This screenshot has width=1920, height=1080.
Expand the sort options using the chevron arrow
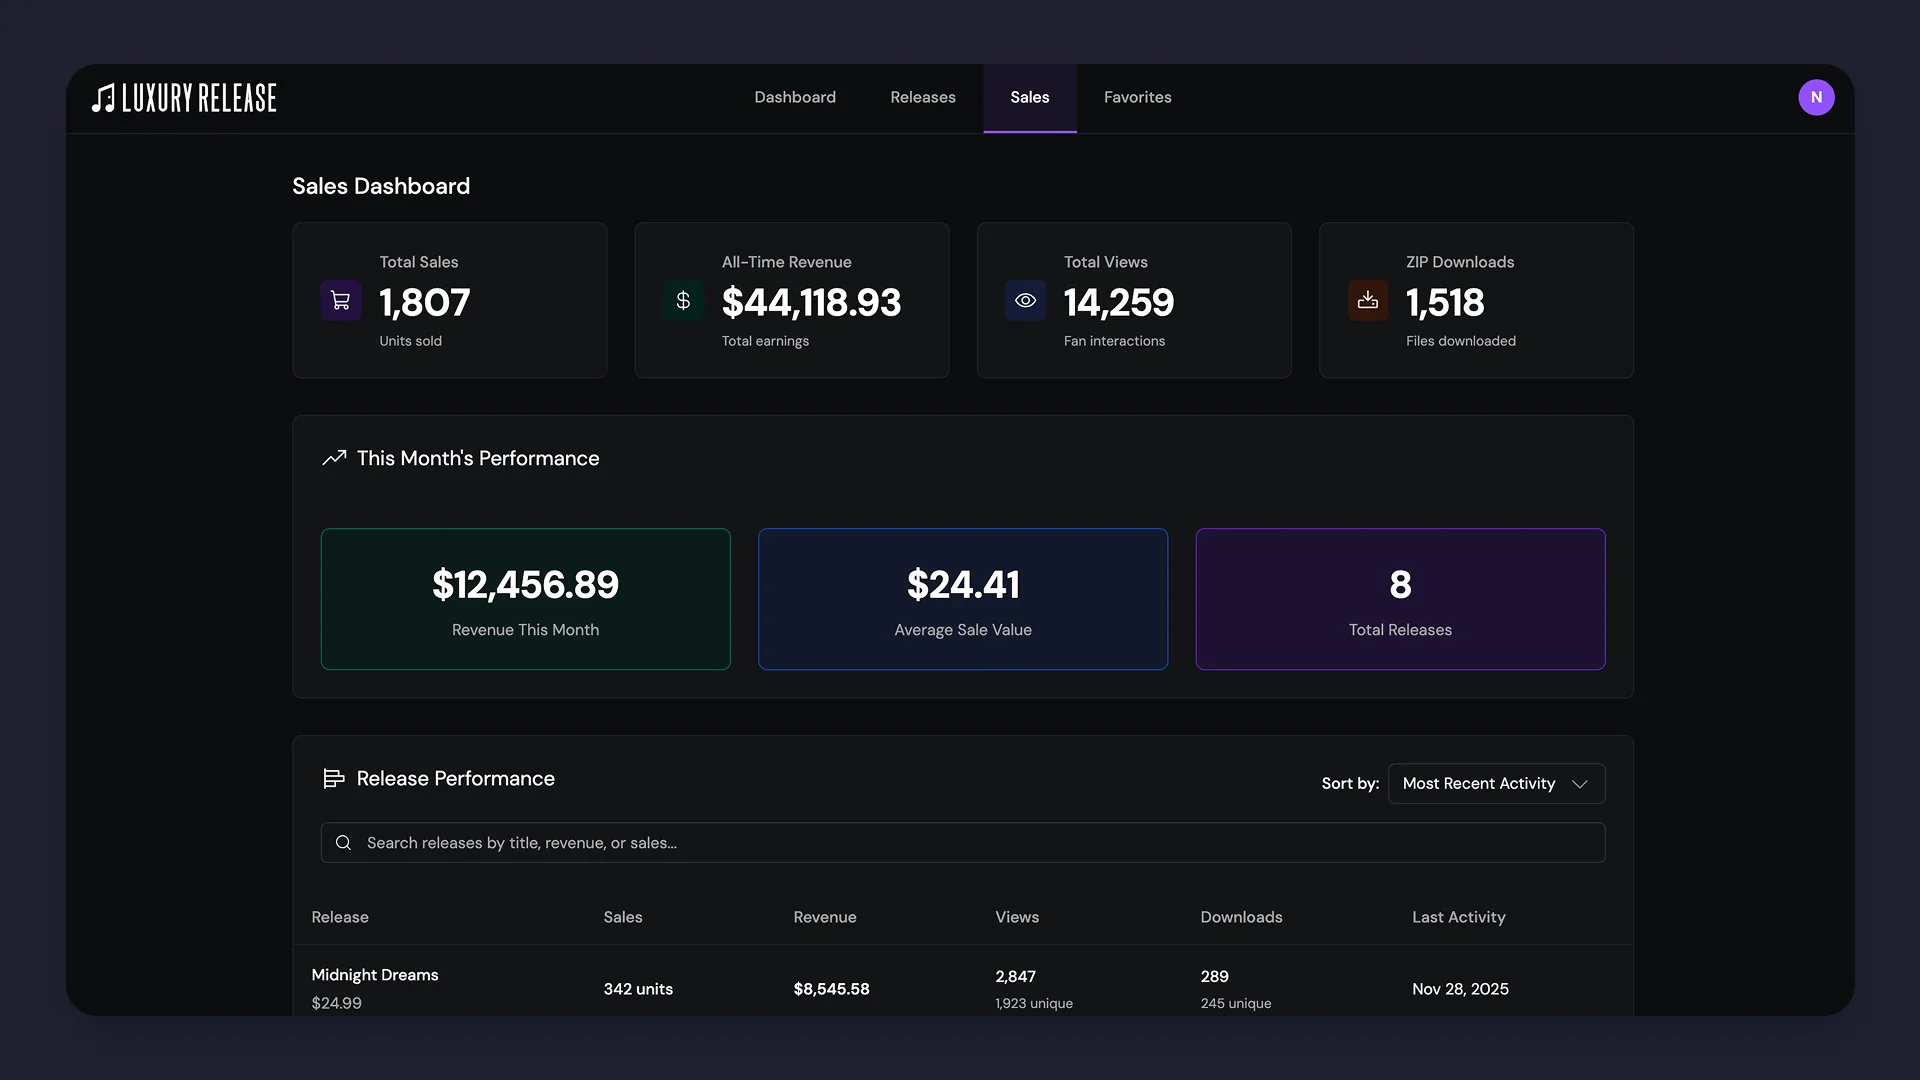(1579, 784)
